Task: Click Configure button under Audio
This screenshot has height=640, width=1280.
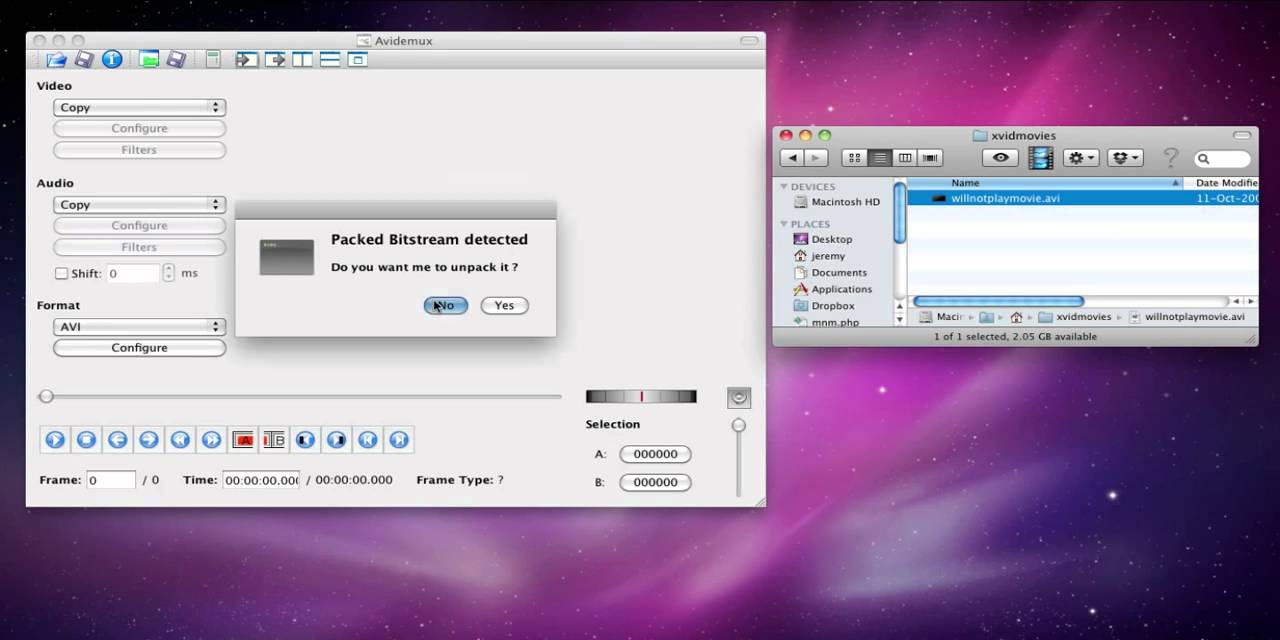Action: (139, 226)
